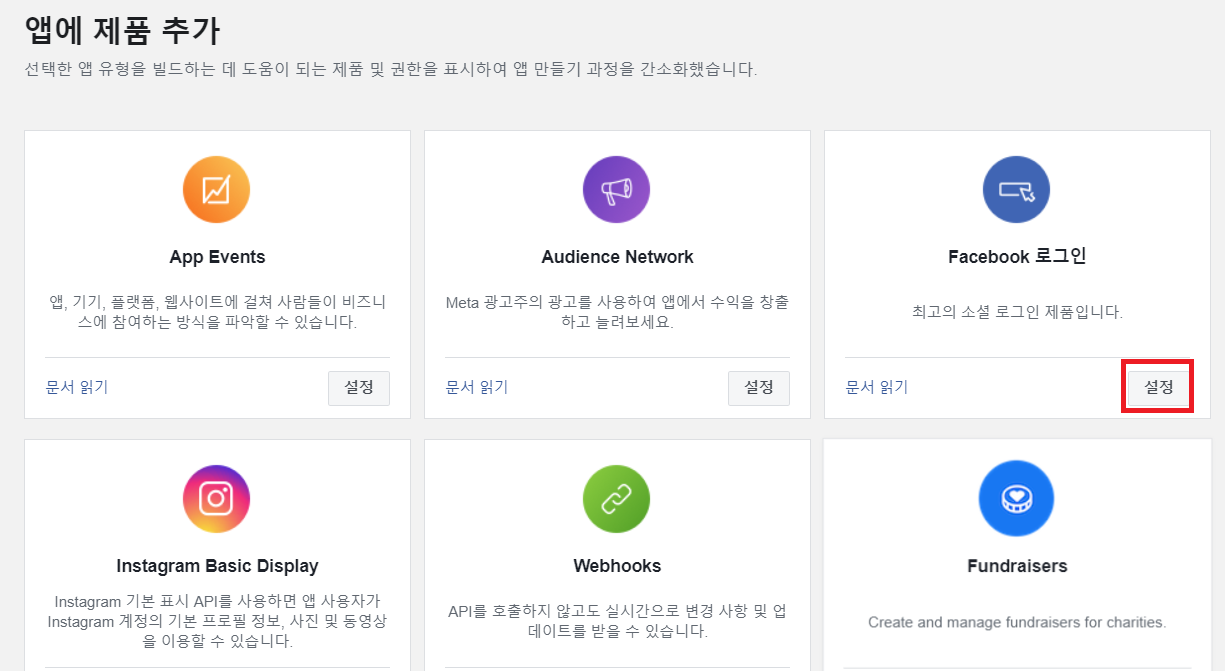Click the Fundraisers description about charities
This screenshot has height=671, width=1225.
coord(1017,622)
